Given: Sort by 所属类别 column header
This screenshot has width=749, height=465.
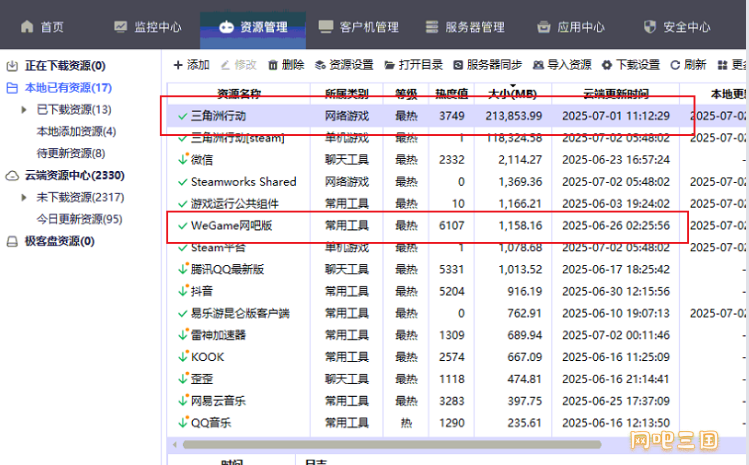Looking at the screenshot, I should click(x=347, y=94).
